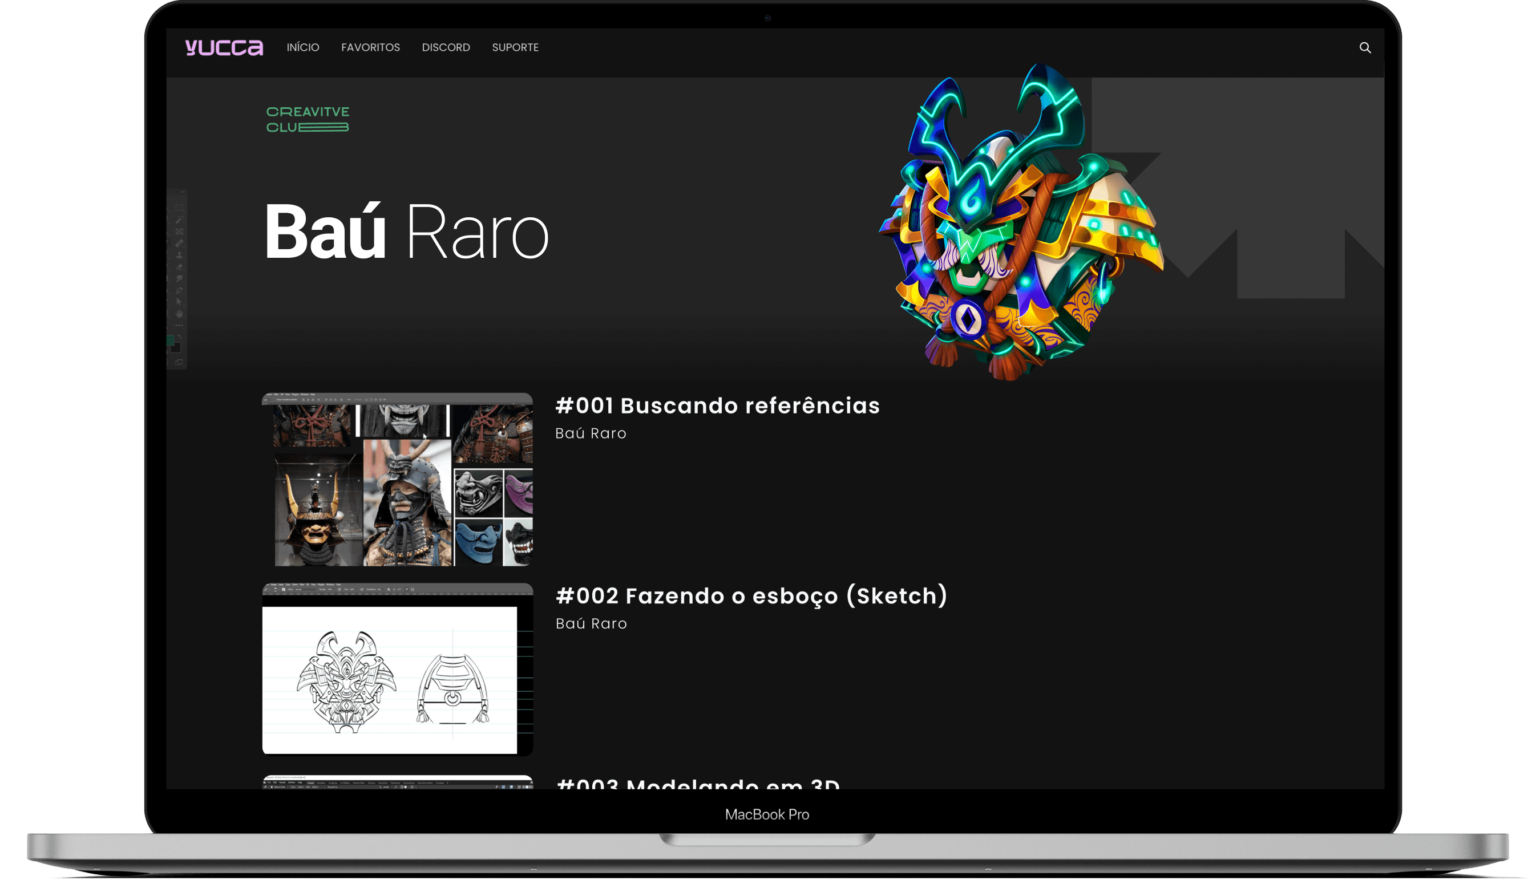Screen dimensions: 1536x880
Task: Select the Magic Wand tool in the faded toolbar
Action: pyautogui.click(x=179, y=220)
